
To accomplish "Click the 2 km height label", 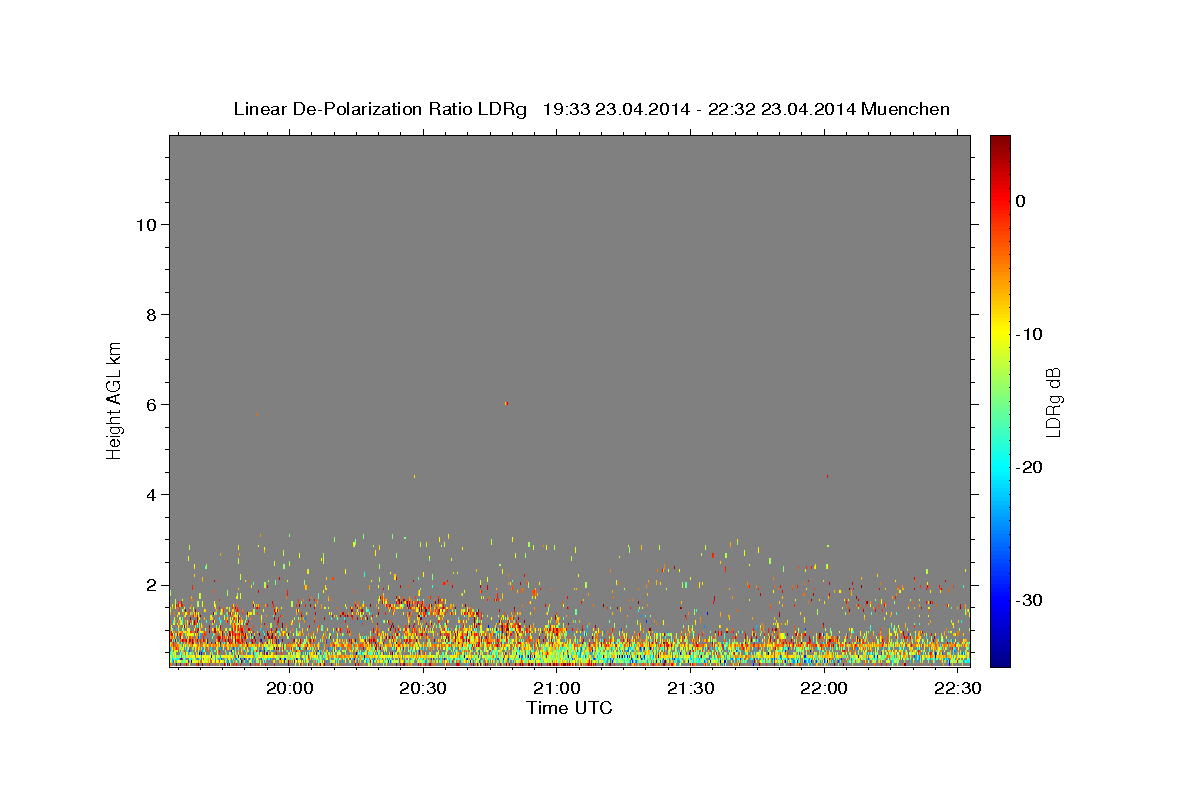I will click(150, 584).
